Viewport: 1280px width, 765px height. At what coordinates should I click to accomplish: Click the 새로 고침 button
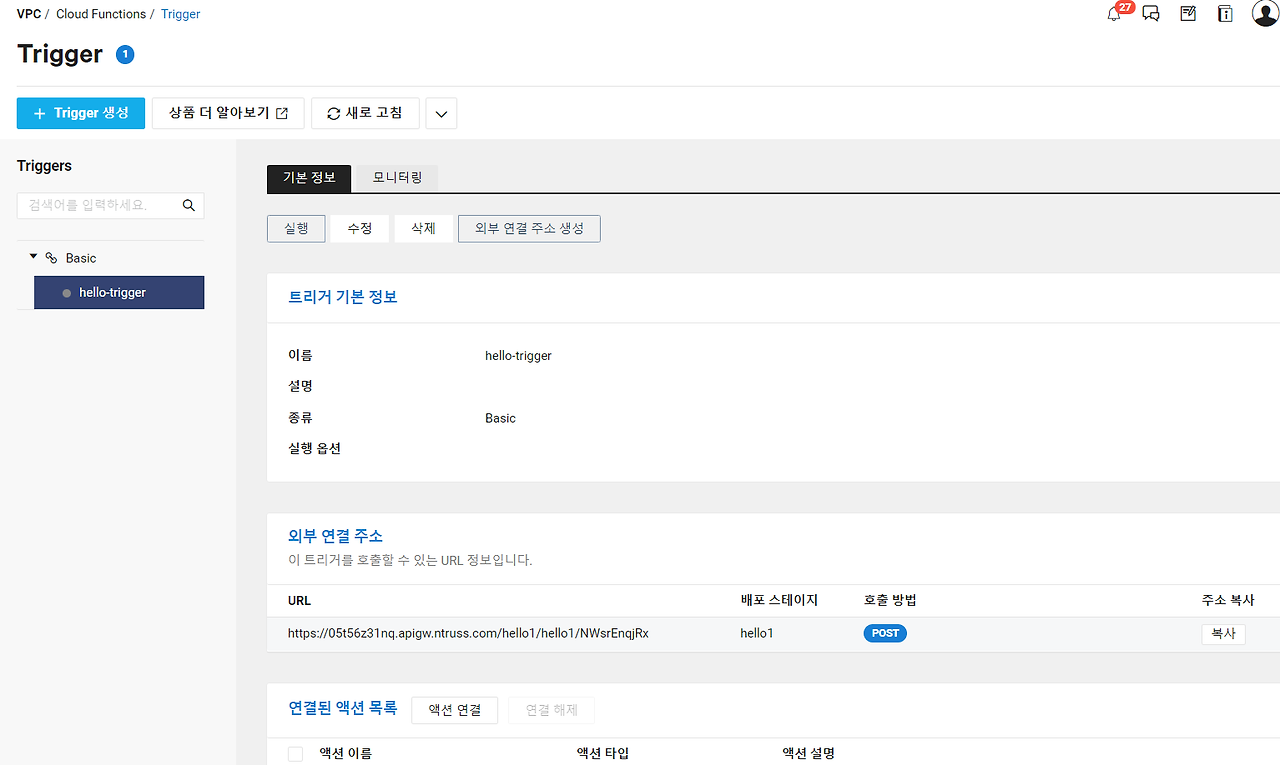click(x=365, y=113)
